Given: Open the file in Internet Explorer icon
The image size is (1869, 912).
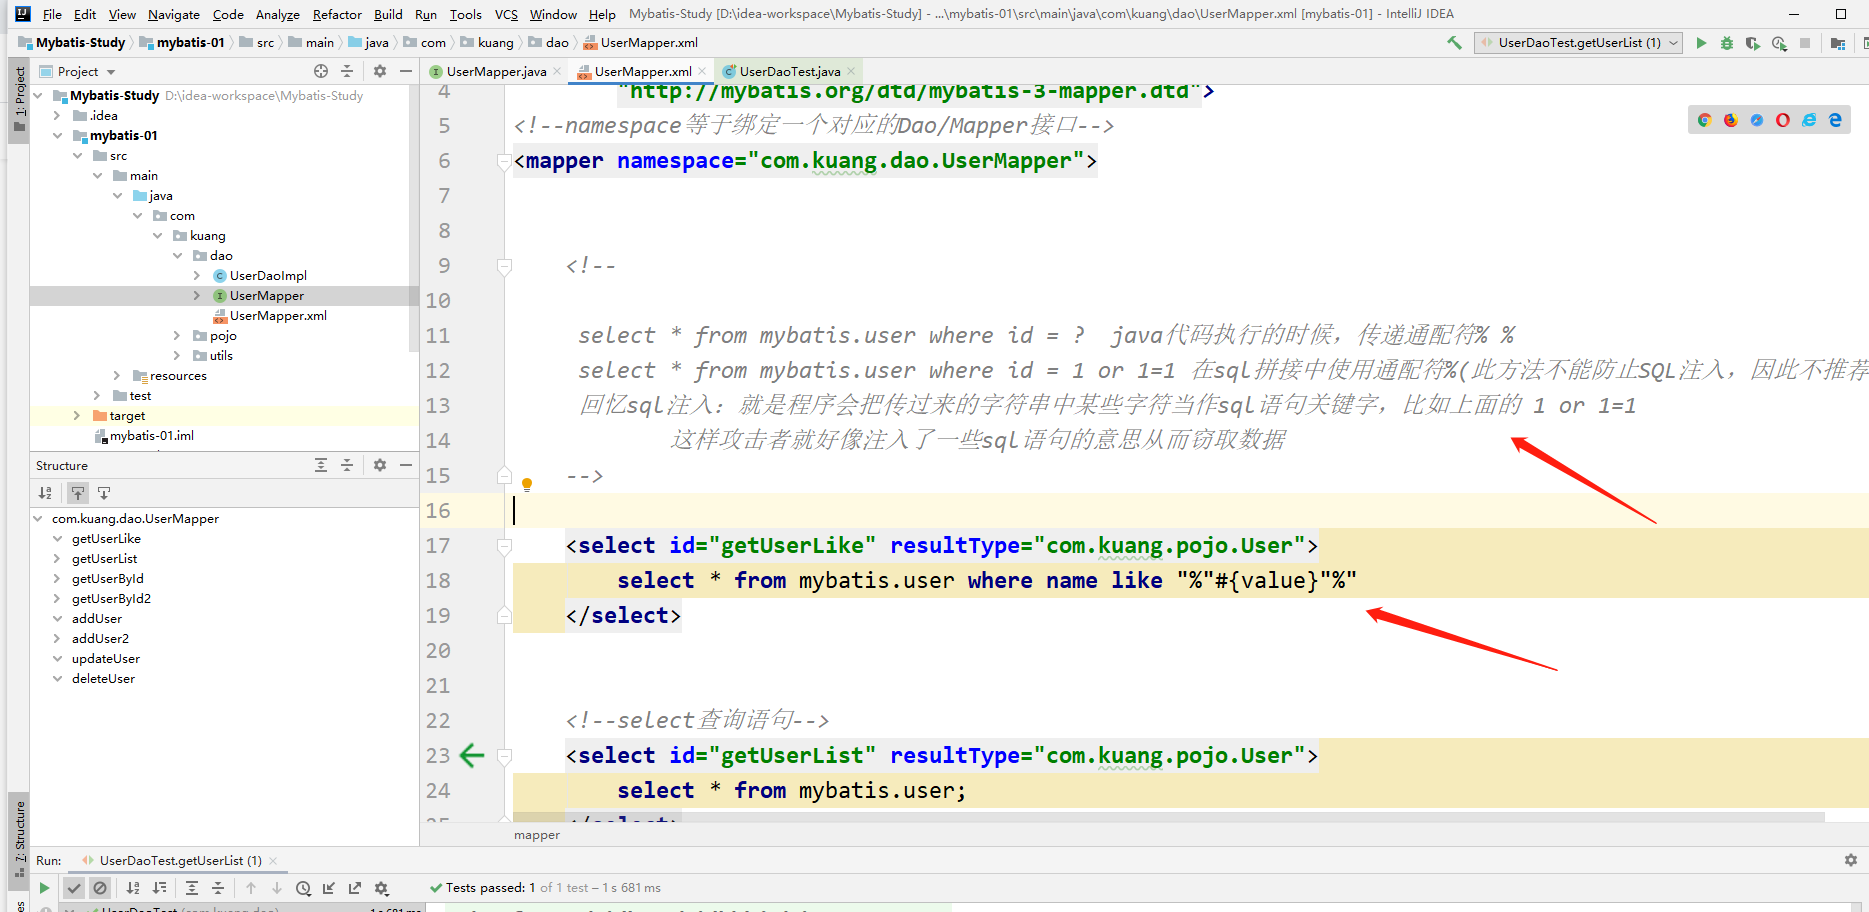Looking at the screenshot, I should (x=1809, y=120).
